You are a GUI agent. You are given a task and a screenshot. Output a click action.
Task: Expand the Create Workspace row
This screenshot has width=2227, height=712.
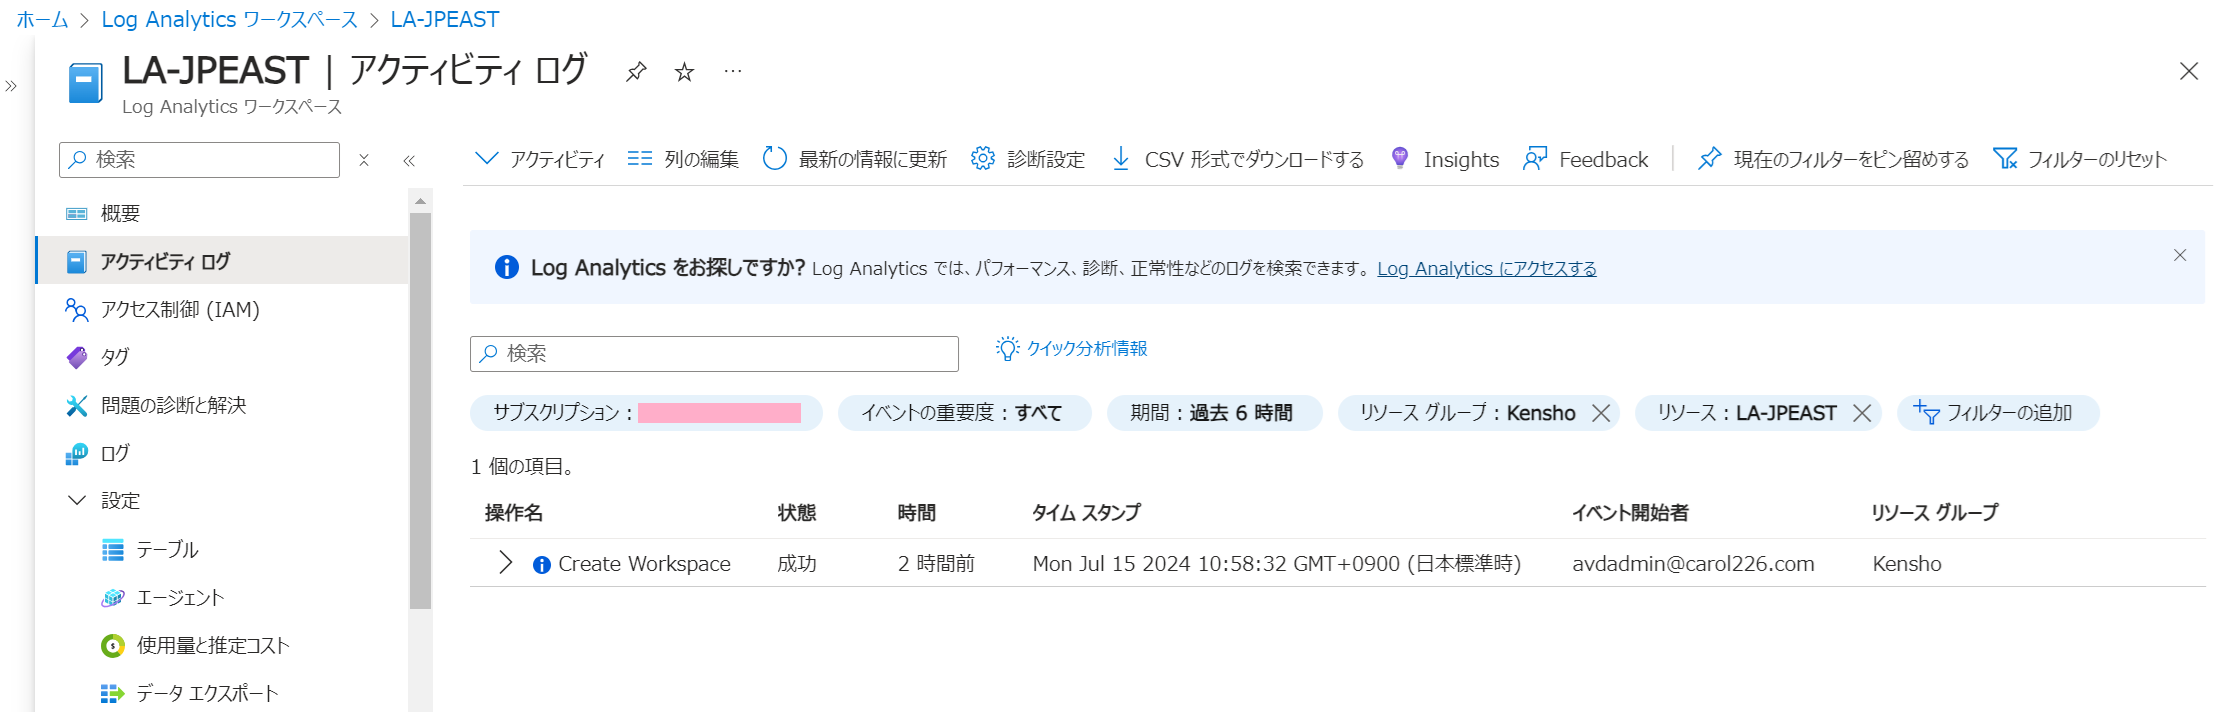pyautogui.click(x=506, y=563)
